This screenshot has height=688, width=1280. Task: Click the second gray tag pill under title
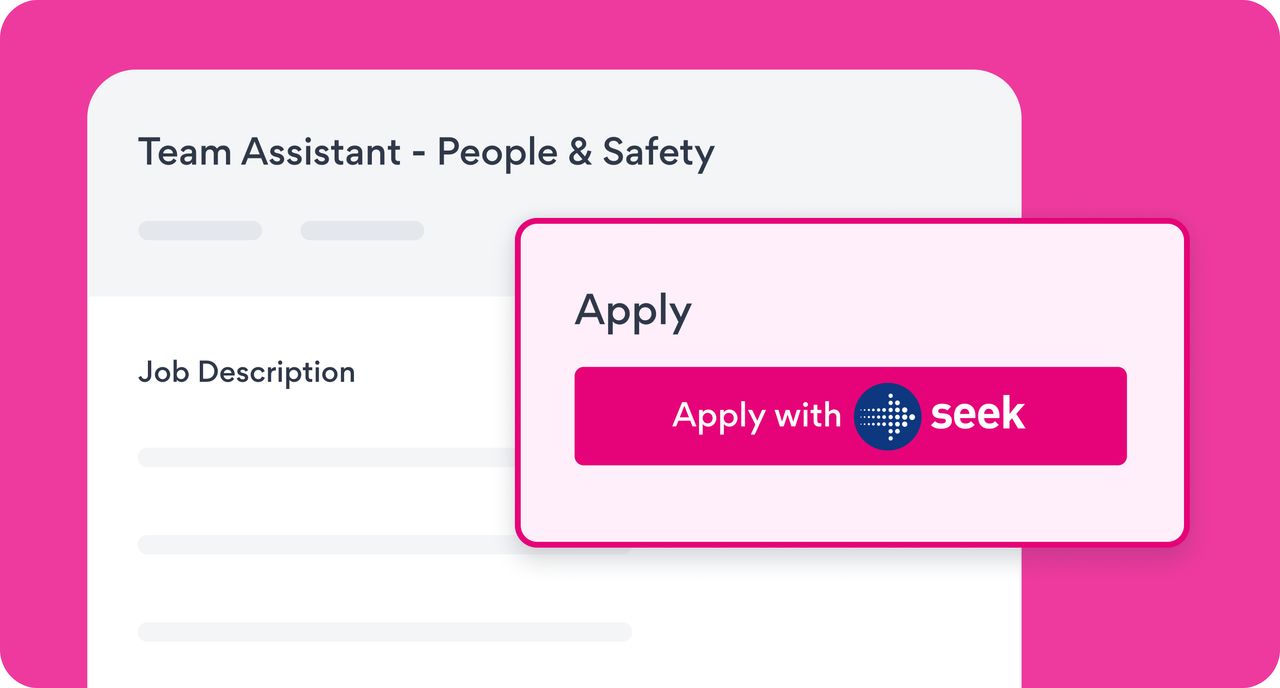click(x=362, y=231)
